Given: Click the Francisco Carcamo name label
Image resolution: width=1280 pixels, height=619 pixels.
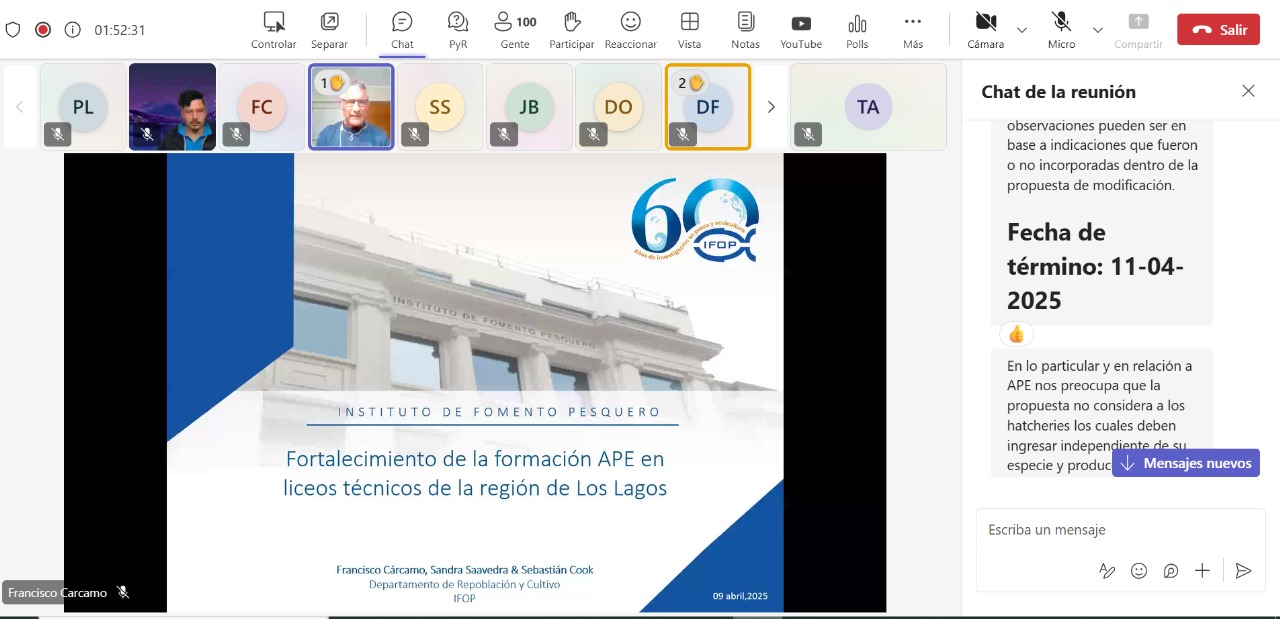Looking at the screenshot, I should click(x=57, y=593).
